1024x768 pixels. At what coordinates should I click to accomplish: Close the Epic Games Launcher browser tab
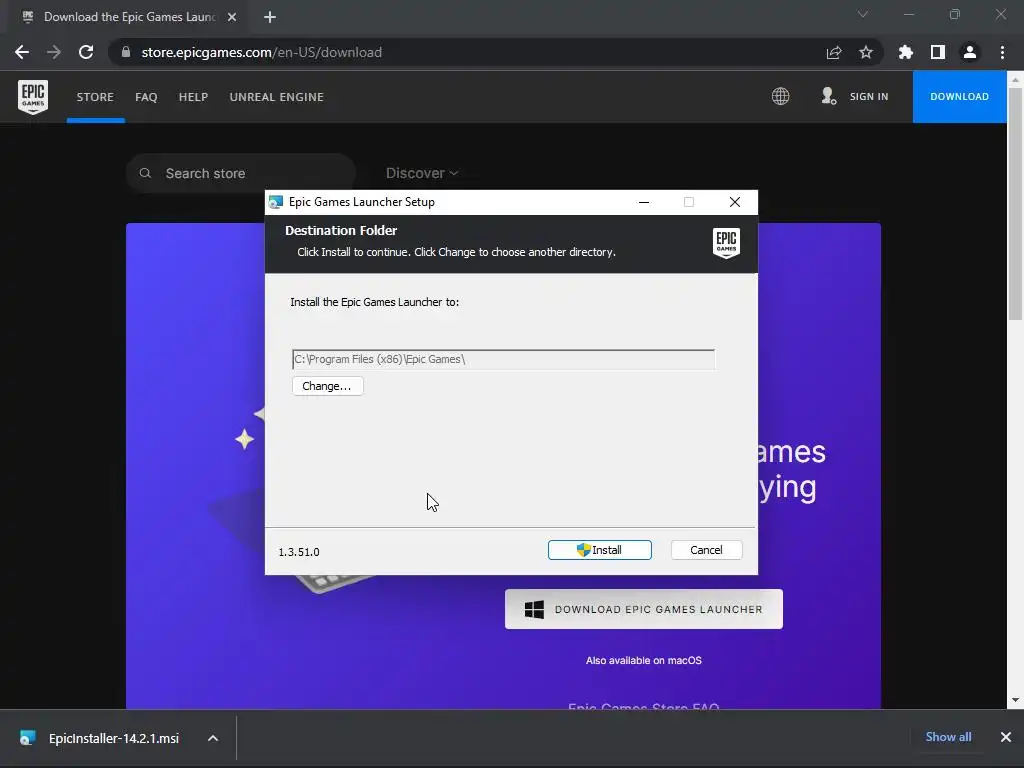(x=232, y=17)
